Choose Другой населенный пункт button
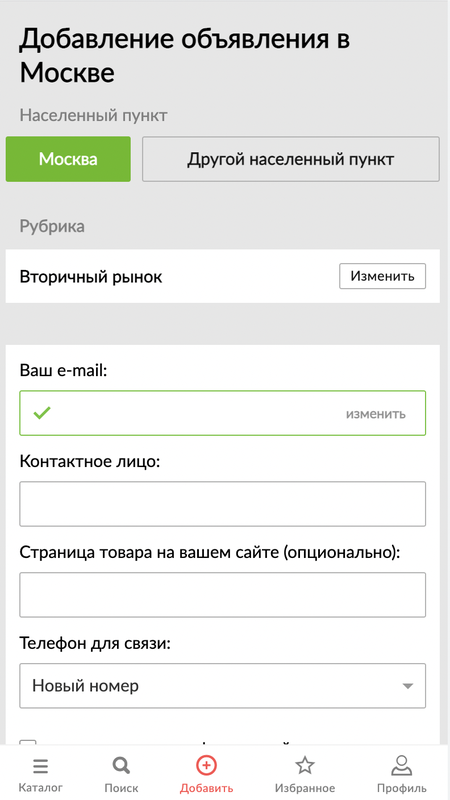This screenshot has height=800, width=450. pos(290,159)
